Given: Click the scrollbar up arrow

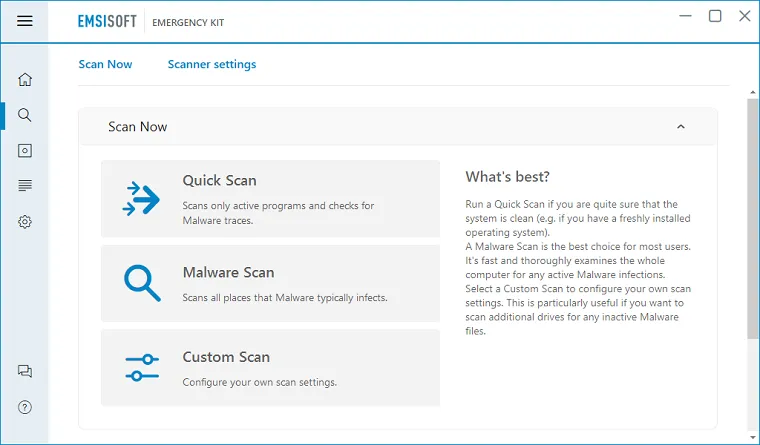Looking at the screenshot, I should pyautogui.click(x=753, y=92).
